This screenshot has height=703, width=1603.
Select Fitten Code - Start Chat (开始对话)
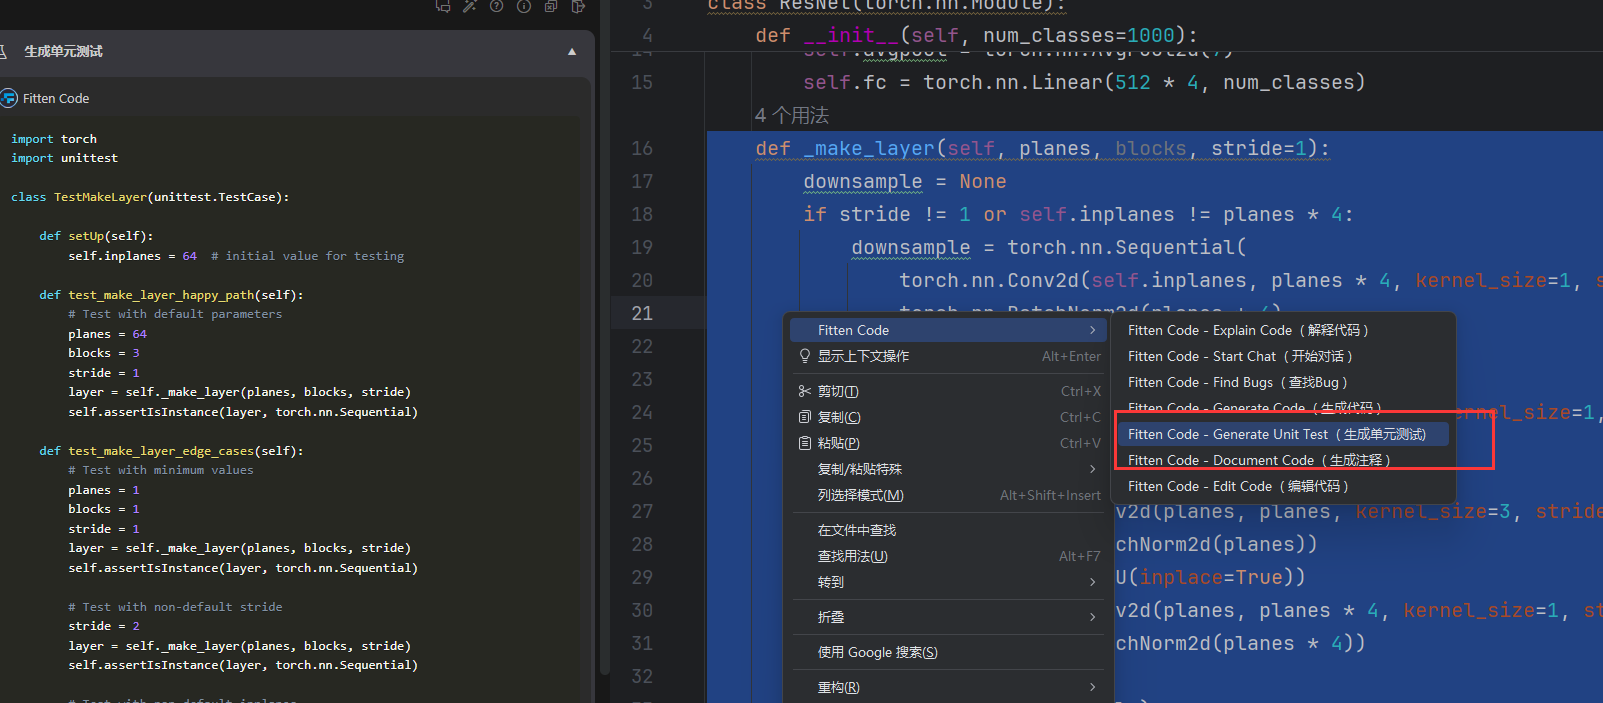pos(1284,356)
